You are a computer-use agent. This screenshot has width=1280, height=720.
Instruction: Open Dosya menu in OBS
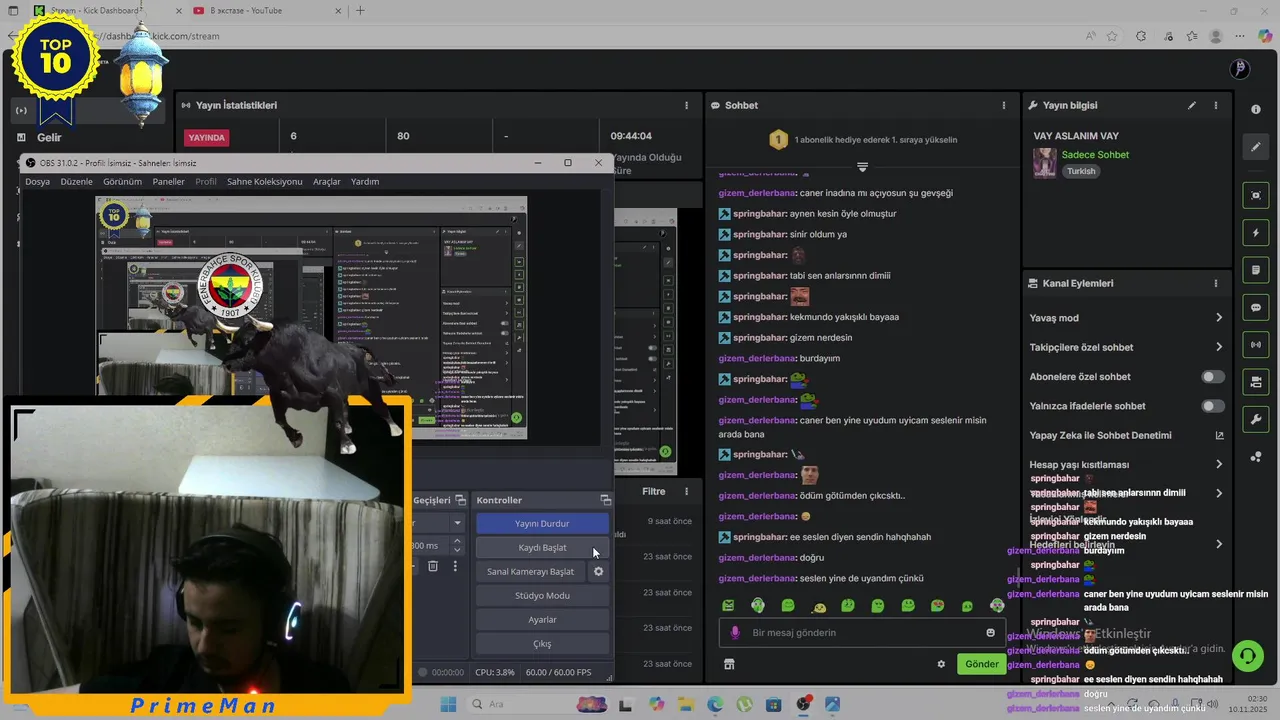(x=37, y=181)
